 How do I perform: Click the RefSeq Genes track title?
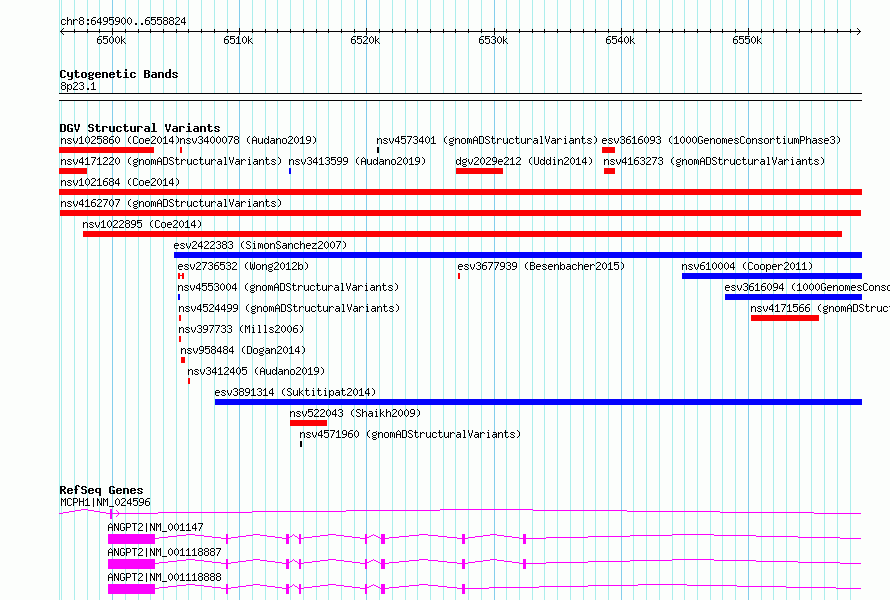point(101,490)
